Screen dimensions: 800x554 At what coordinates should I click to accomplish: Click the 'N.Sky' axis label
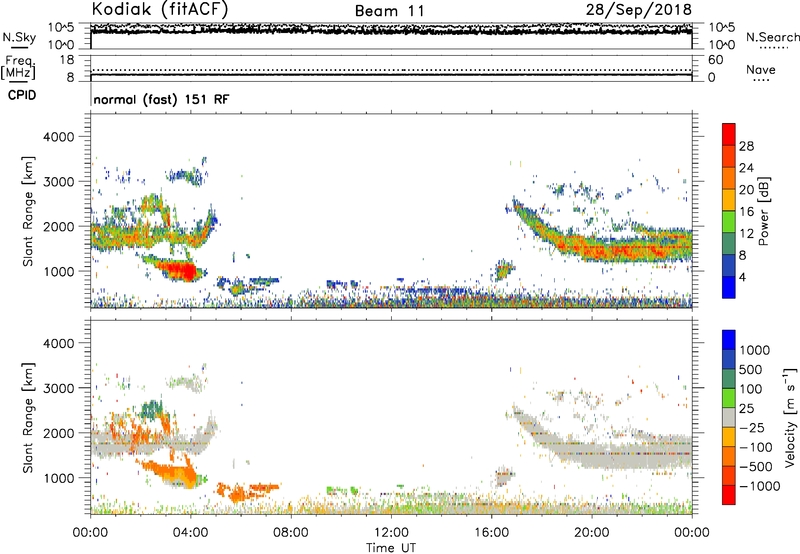[x=19, y=38]
